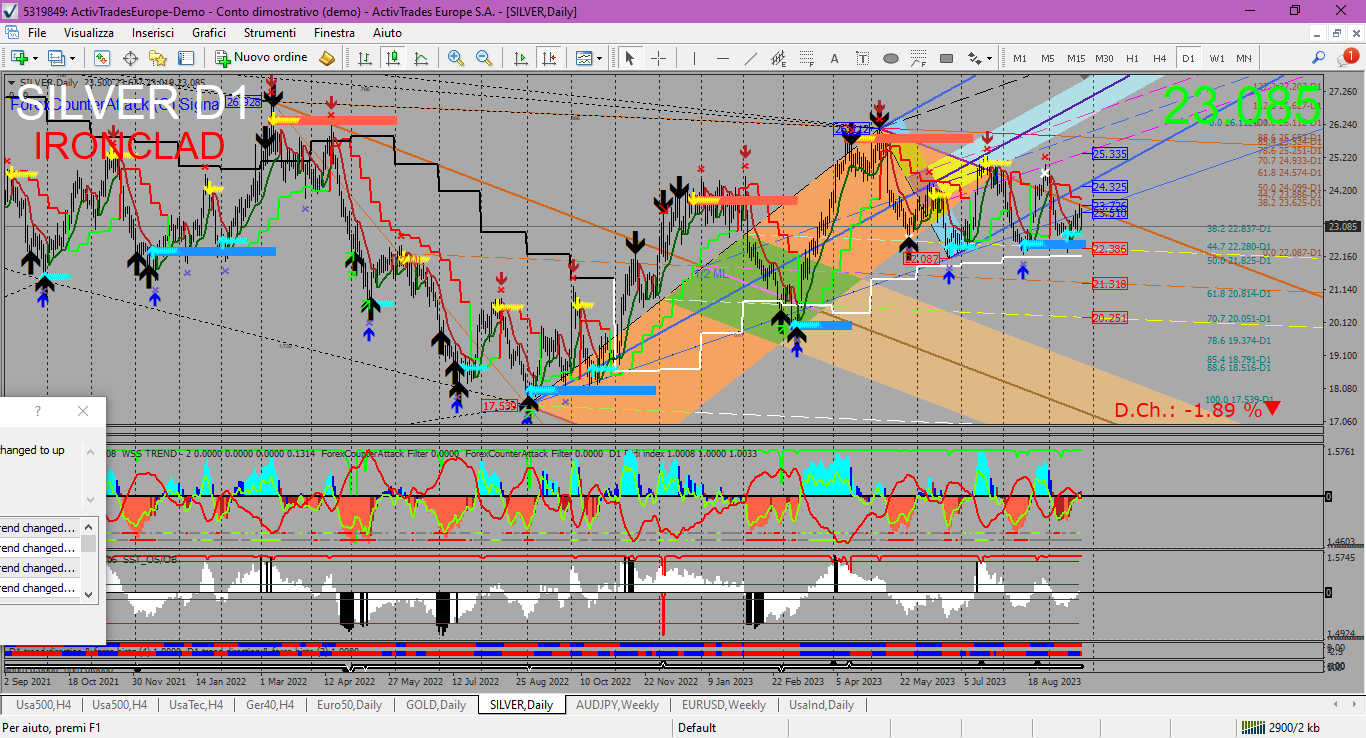Set the timeframe to M15
The width and height of the screenshot is (1366, 738).
pos(1076,58)
